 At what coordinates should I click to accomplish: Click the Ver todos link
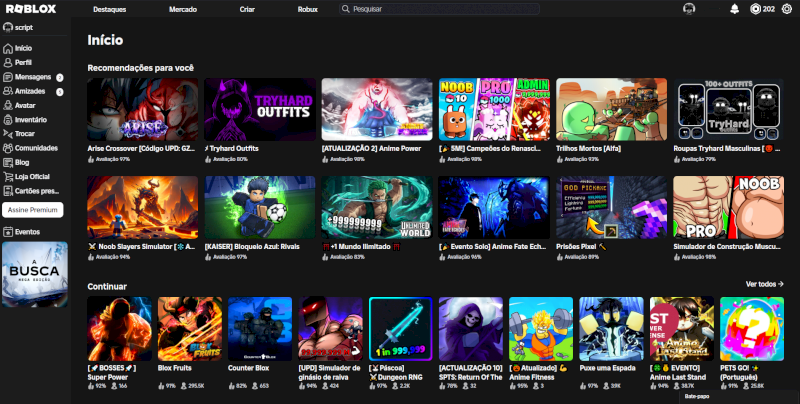763,284
